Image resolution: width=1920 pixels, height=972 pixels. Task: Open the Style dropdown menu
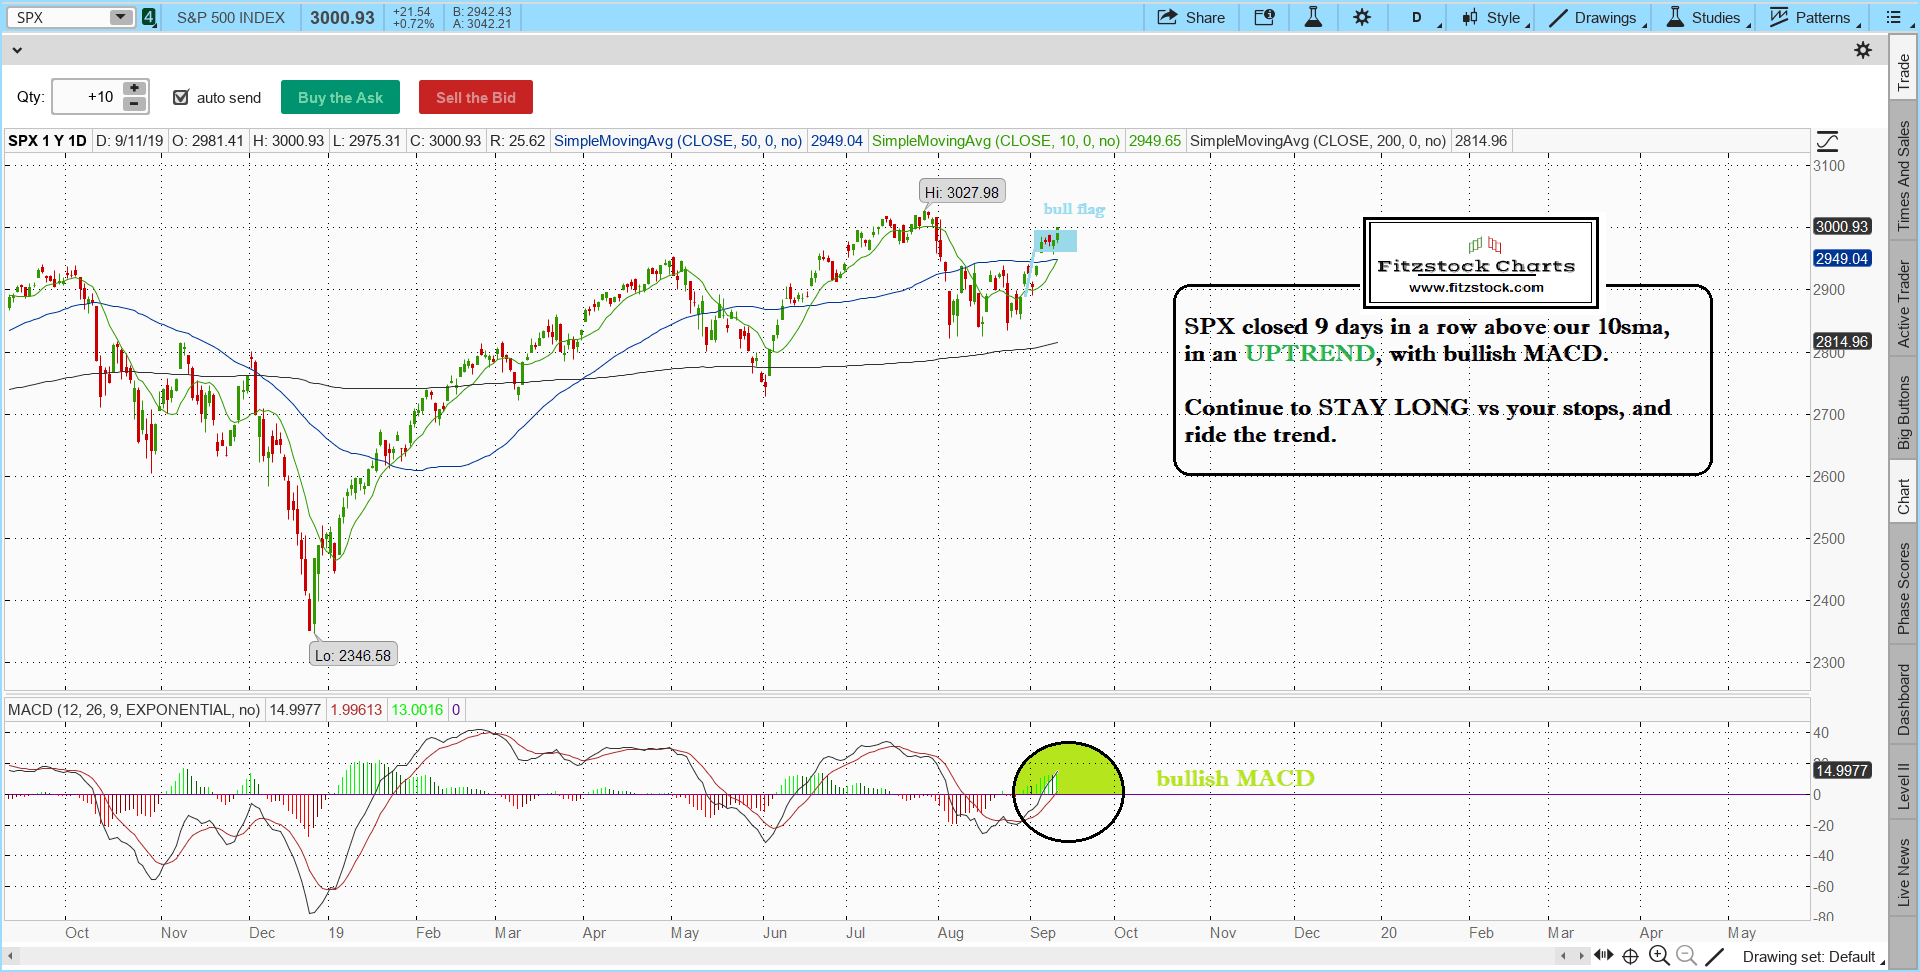(1495, 17)
